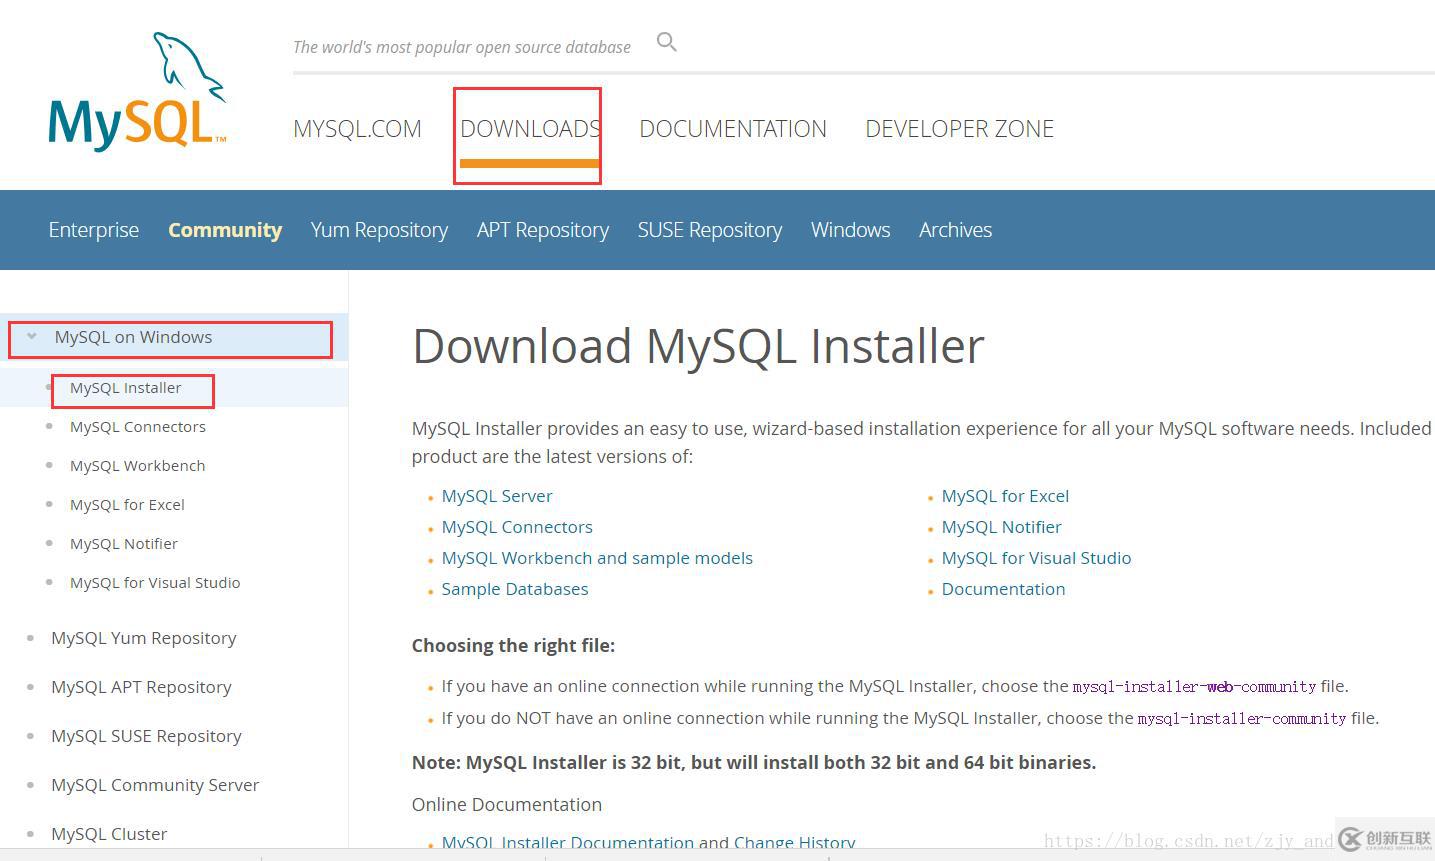This screenshot has width=1435, height=861.
Task: Click the 32 bit installer note
Action: tap(754, 763)
